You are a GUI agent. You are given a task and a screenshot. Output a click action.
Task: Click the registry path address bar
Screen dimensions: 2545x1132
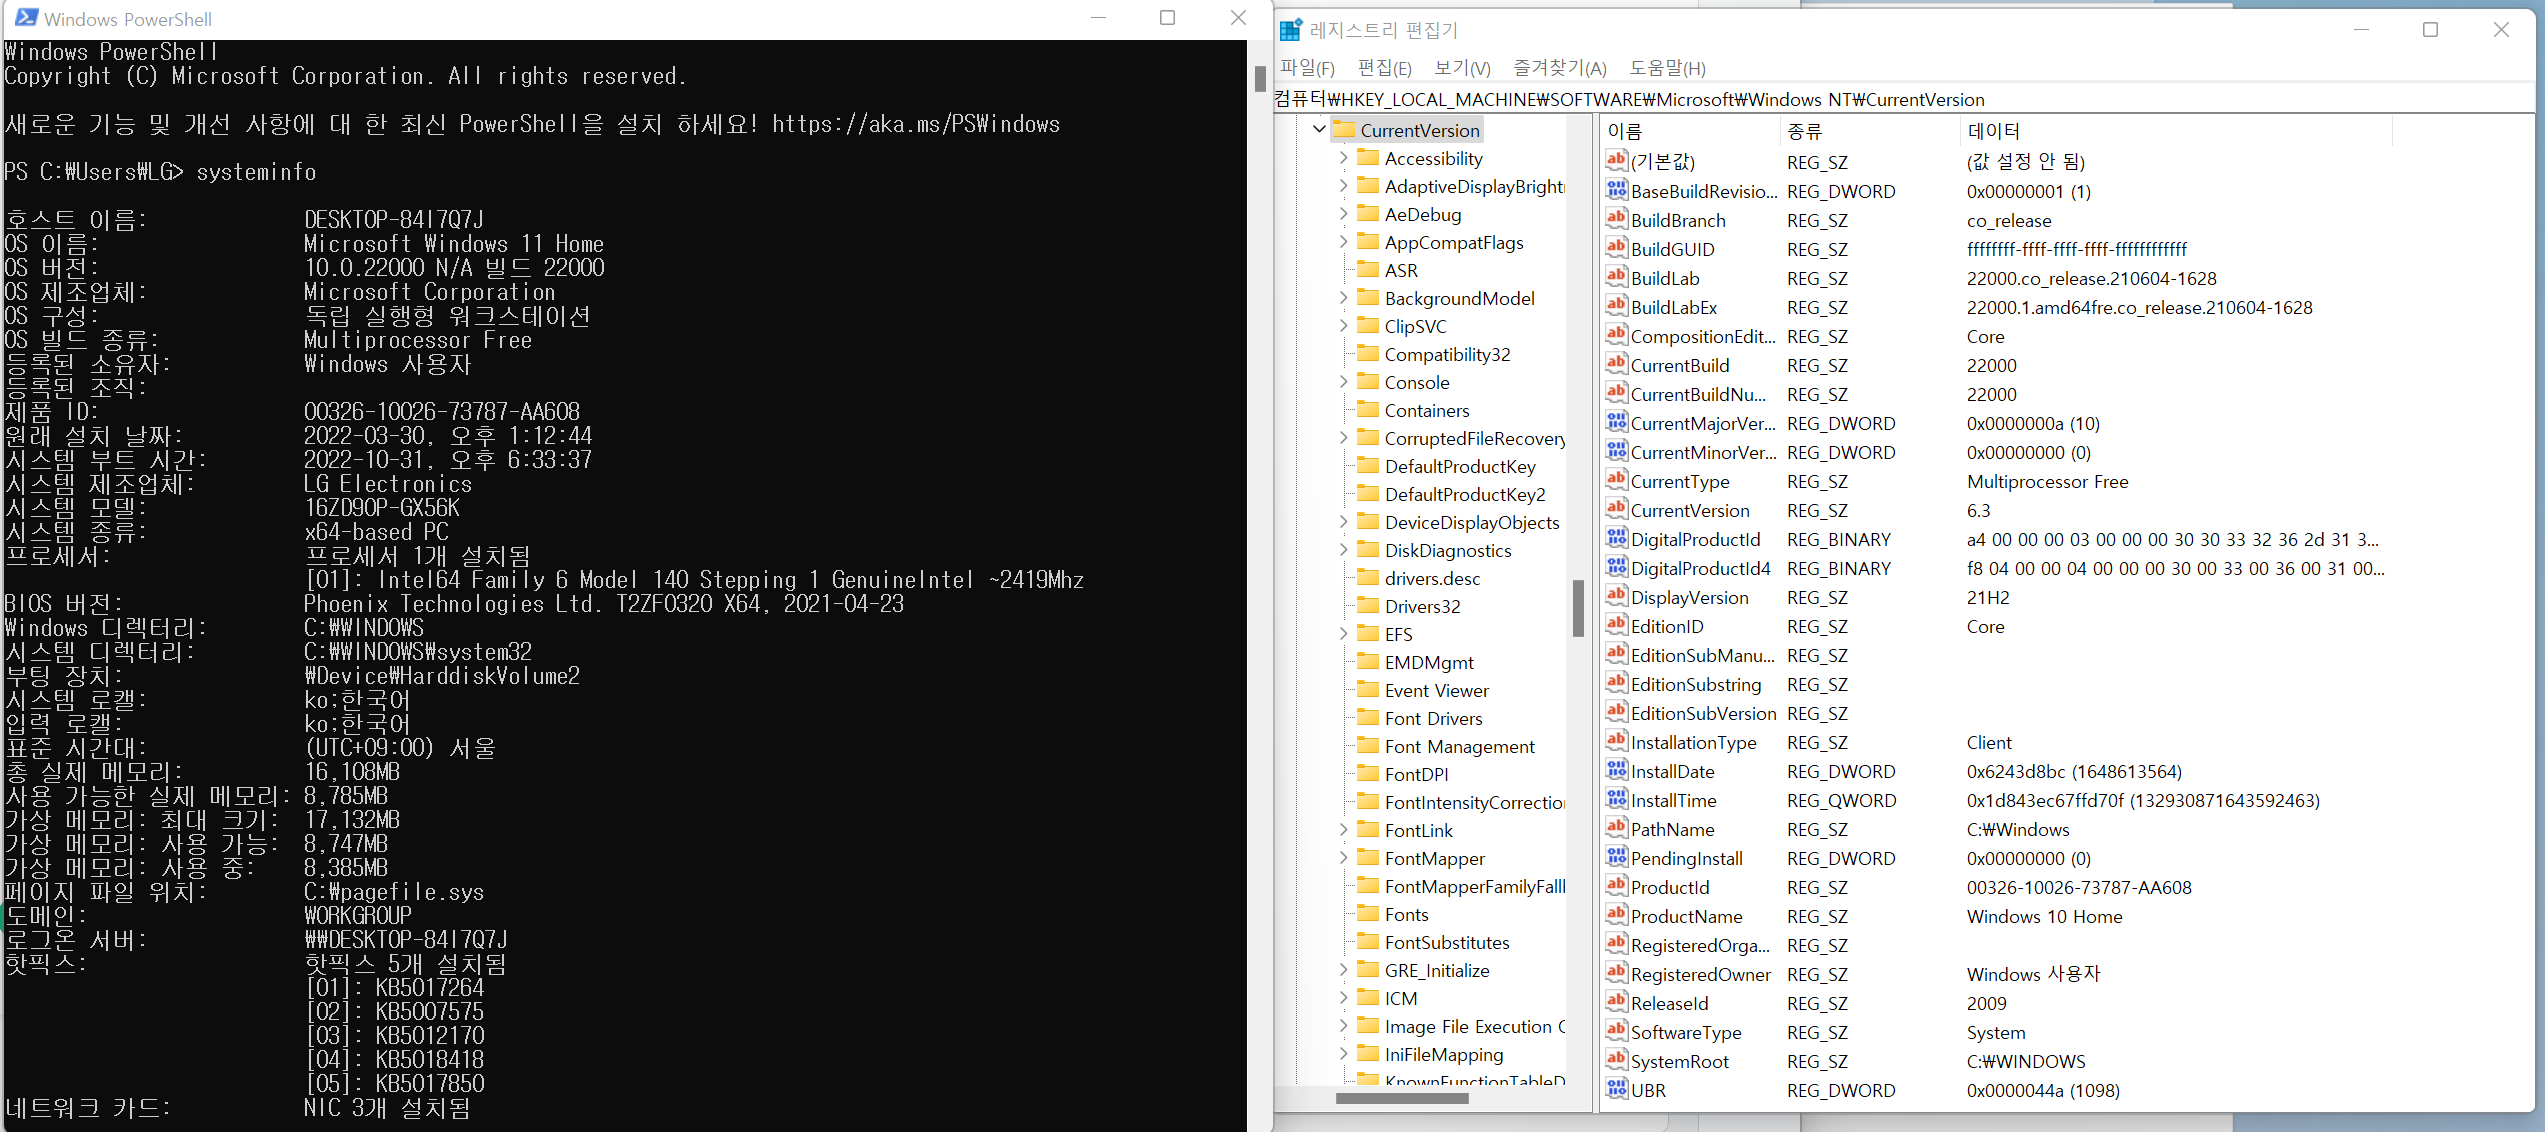coord(1906,99)
